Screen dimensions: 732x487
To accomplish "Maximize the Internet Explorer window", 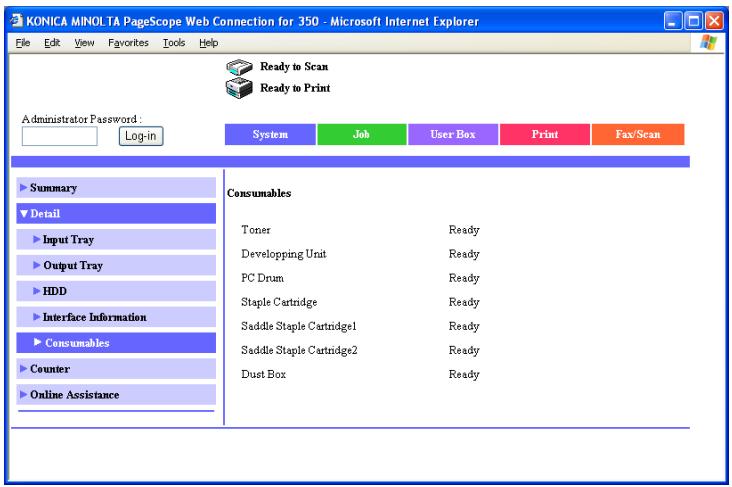I will 694,21.
